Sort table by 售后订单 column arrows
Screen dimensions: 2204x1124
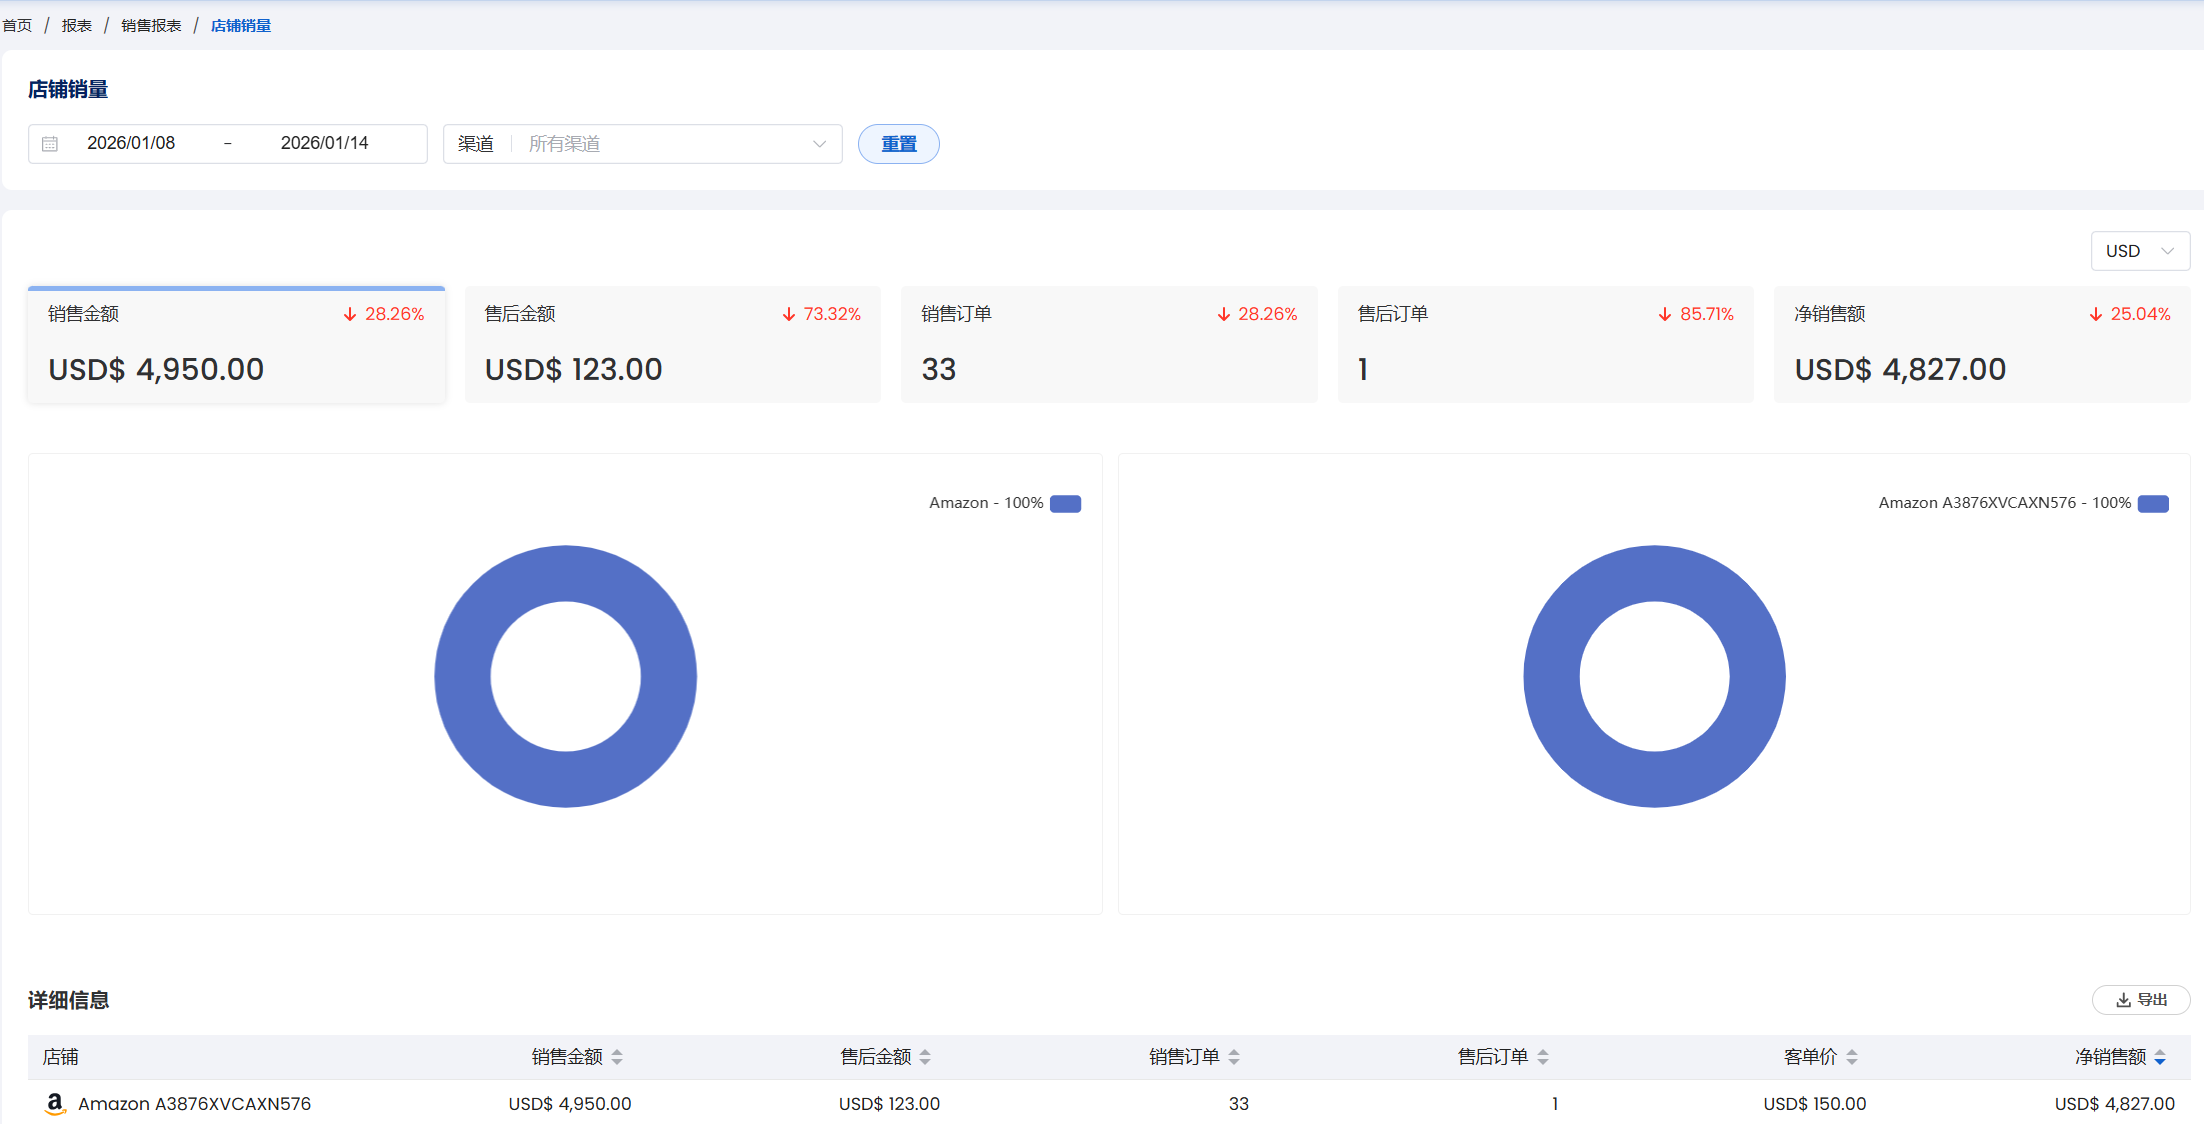(x=1543, y=1057)
